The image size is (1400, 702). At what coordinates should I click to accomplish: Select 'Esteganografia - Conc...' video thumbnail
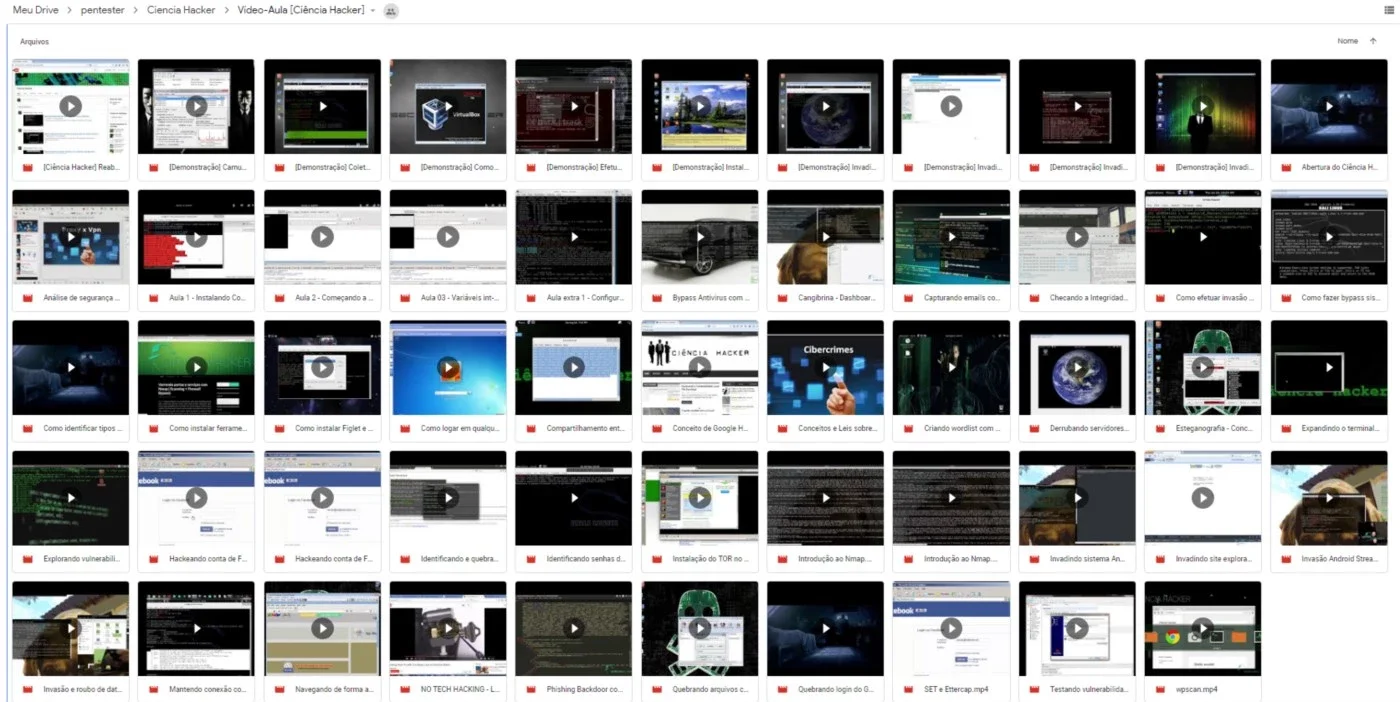coord(1203,367)
